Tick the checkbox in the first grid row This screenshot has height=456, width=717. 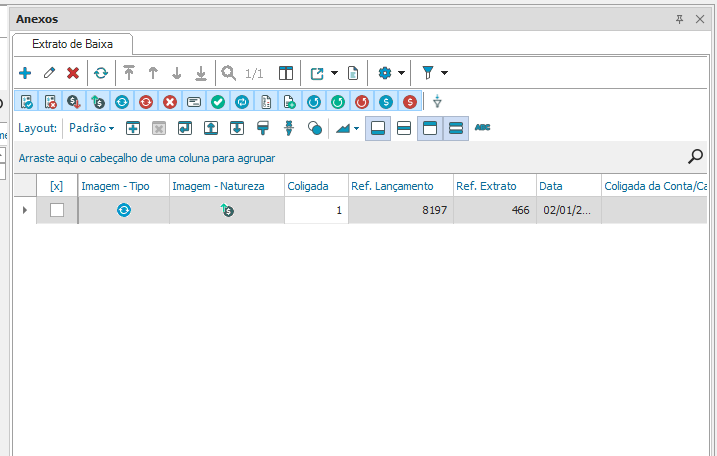pyautogui.click(x=57, y=210)
